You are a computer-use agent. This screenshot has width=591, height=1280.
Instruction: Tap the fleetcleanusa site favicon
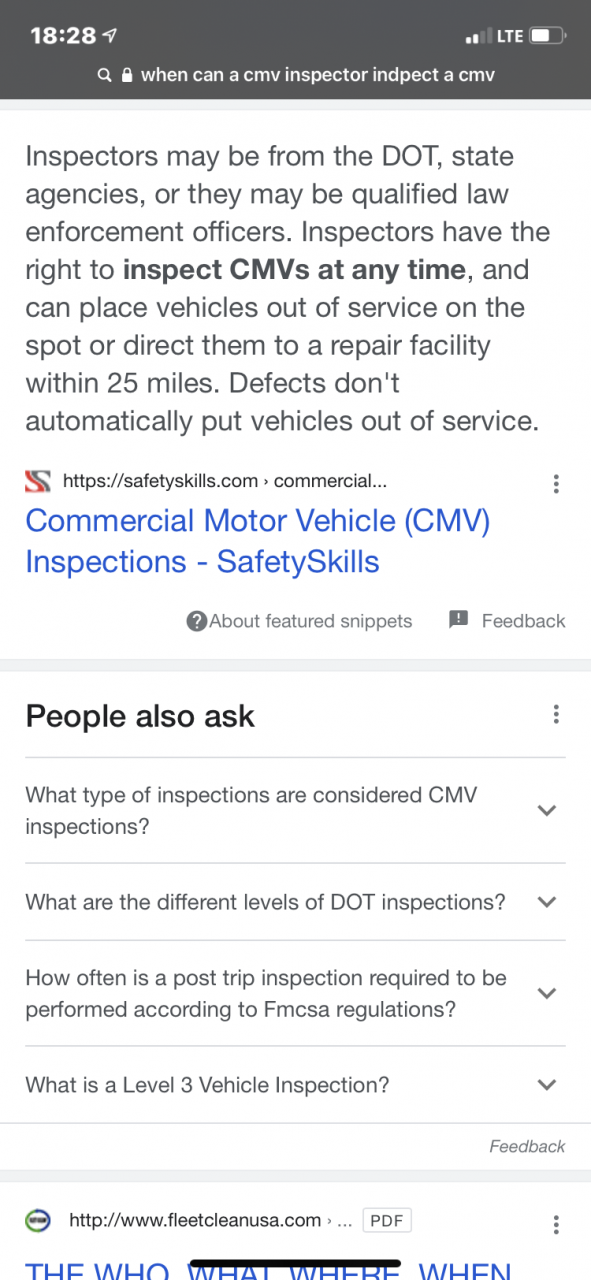point(38,1220)
